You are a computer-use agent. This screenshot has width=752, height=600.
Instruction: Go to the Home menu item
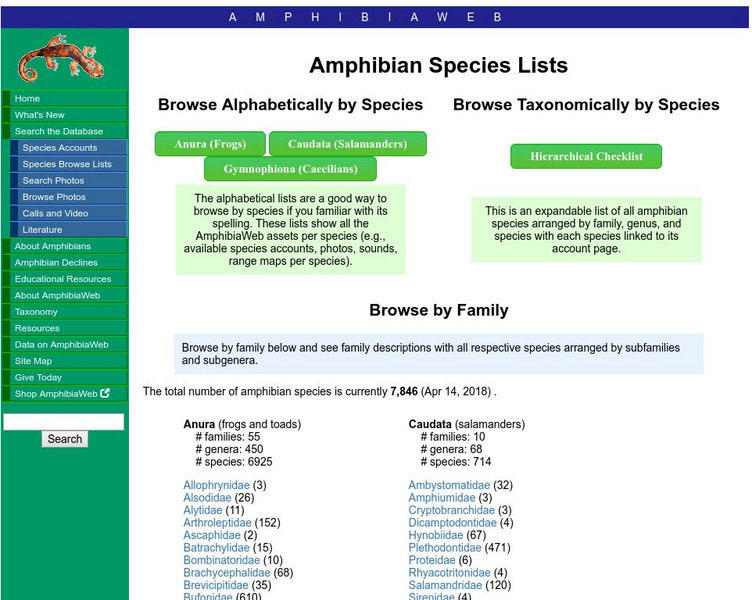pyautogui.click(x=65, y=98)
